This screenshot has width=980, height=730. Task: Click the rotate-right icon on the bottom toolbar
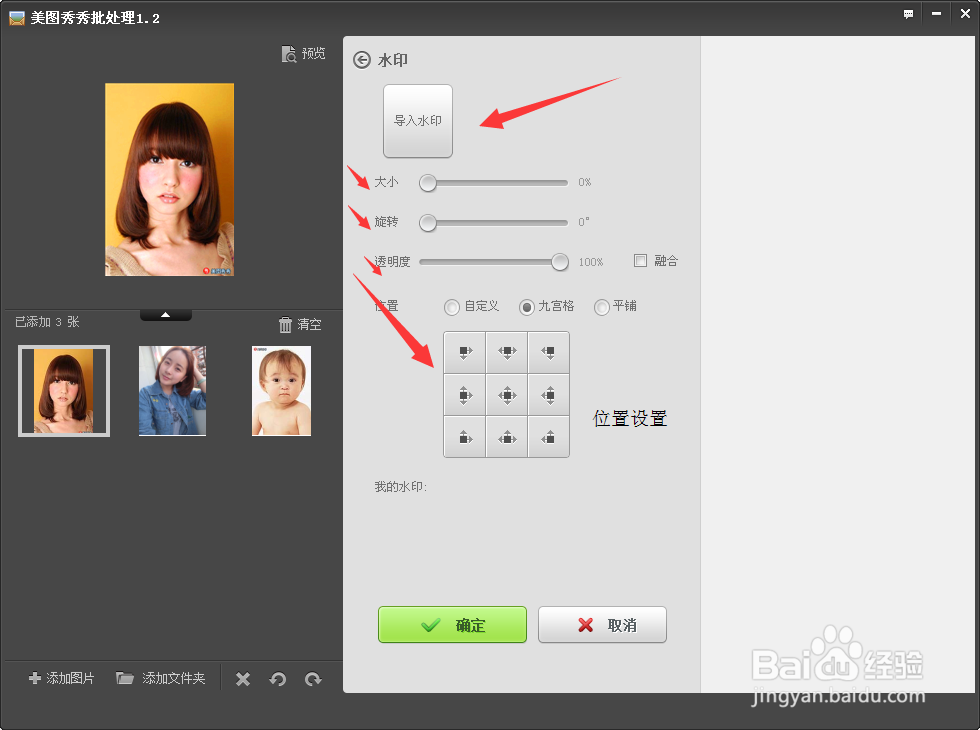[x=313, y=678]
